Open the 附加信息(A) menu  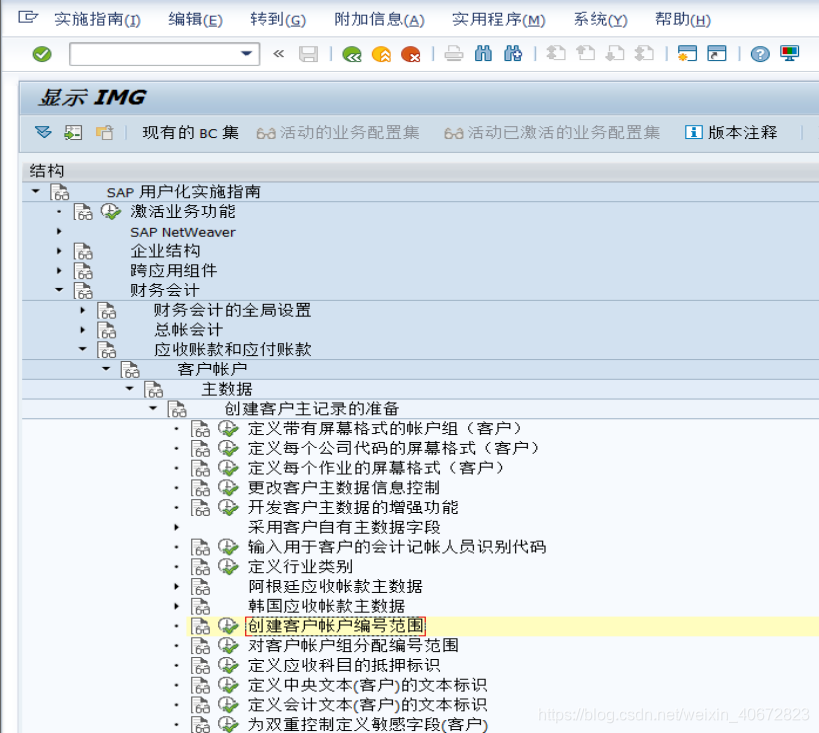click(x=379, y=20)
